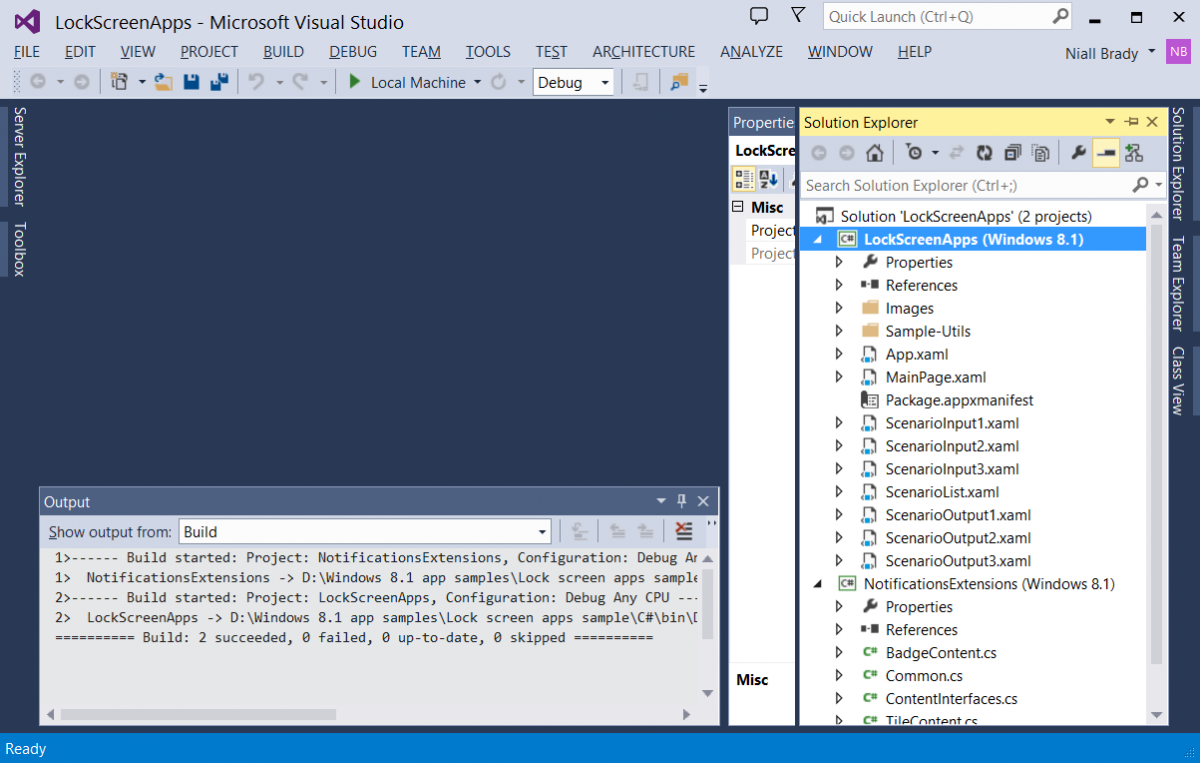This screenshot has height=763, width=1200.
Task: Click the Pending Changes Filter clock icon
Action: [913, 153]
